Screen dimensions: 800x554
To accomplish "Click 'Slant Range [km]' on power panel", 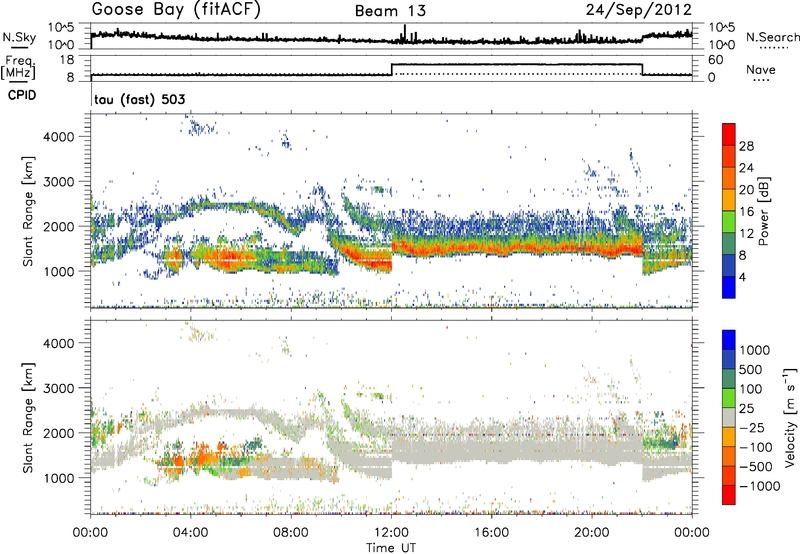I will click(28, 211).
